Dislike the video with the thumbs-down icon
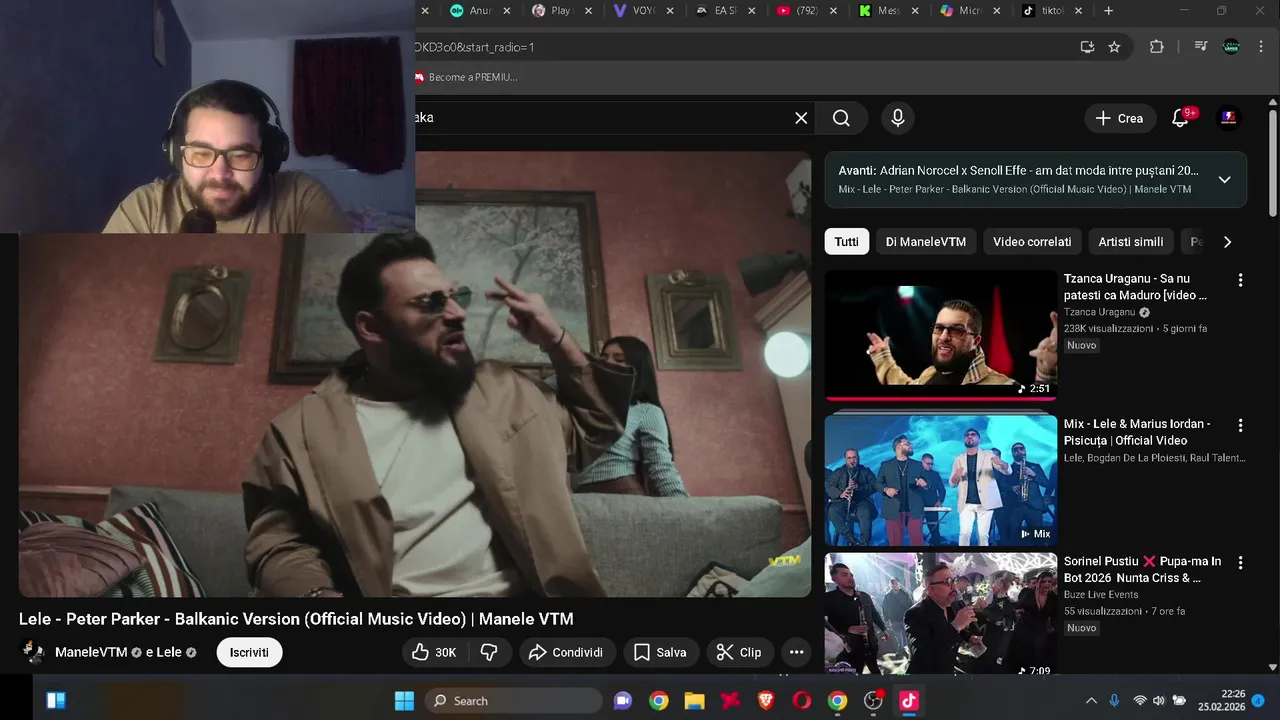 [489, 652]
